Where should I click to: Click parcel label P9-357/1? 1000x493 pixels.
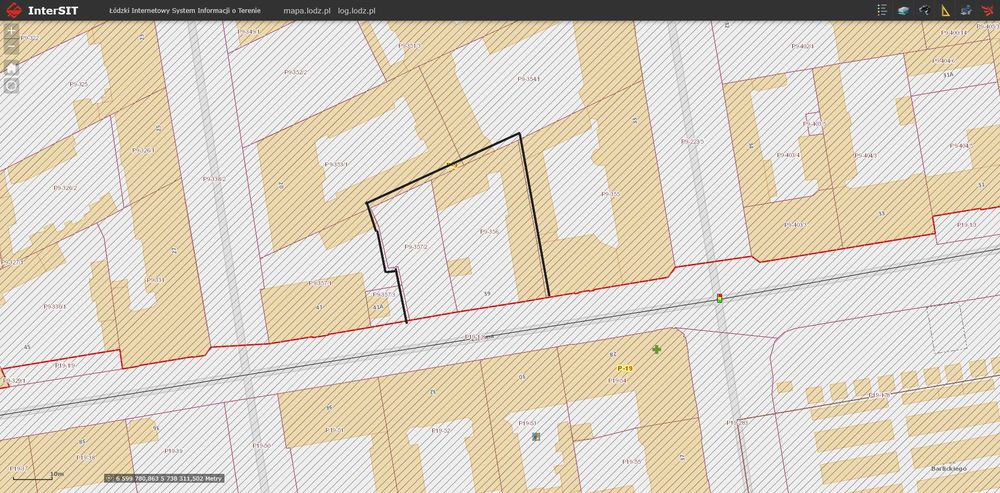coord(320,283)
